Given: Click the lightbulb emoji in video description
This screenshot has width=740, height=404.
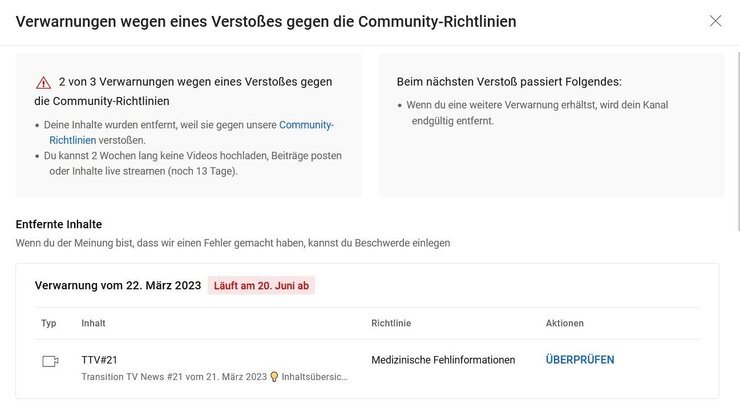Looking at the screenshot, I should [x=274, y=377].
